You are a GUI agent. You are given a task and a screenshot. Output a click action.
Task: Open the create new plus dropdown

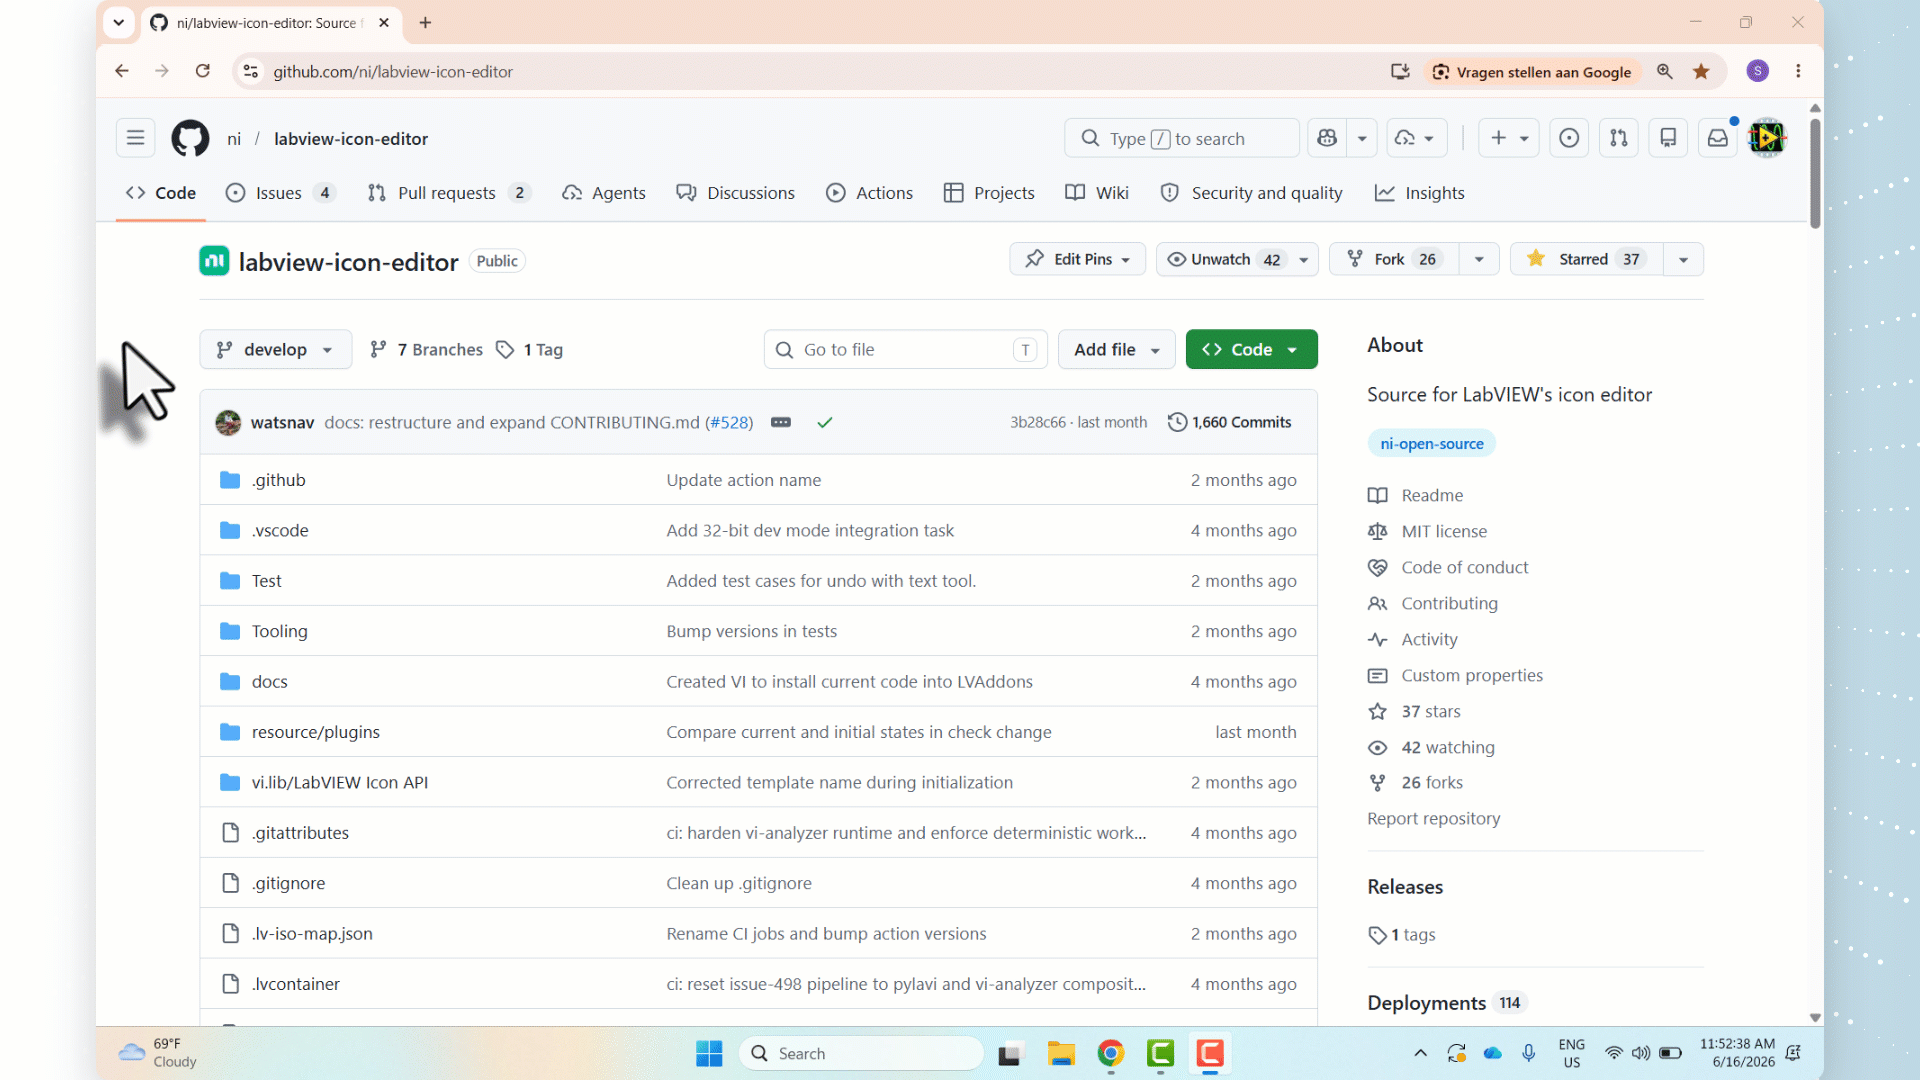[1509, 138]
